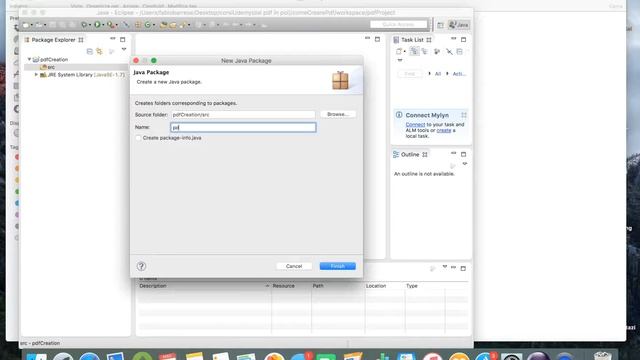
Task: Maximize the Outline panel
Action: tap(463, 154)
